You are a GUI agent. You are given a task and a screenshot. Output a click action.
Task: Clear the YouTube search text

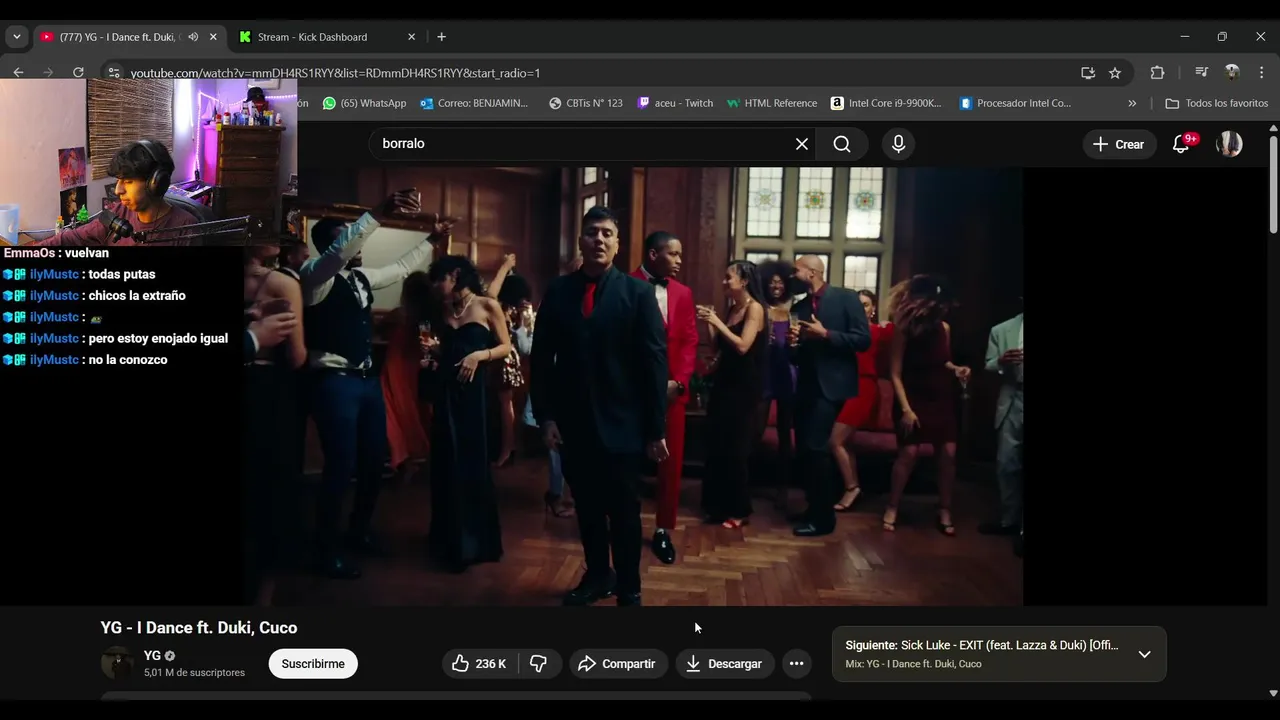coord(802,144)
